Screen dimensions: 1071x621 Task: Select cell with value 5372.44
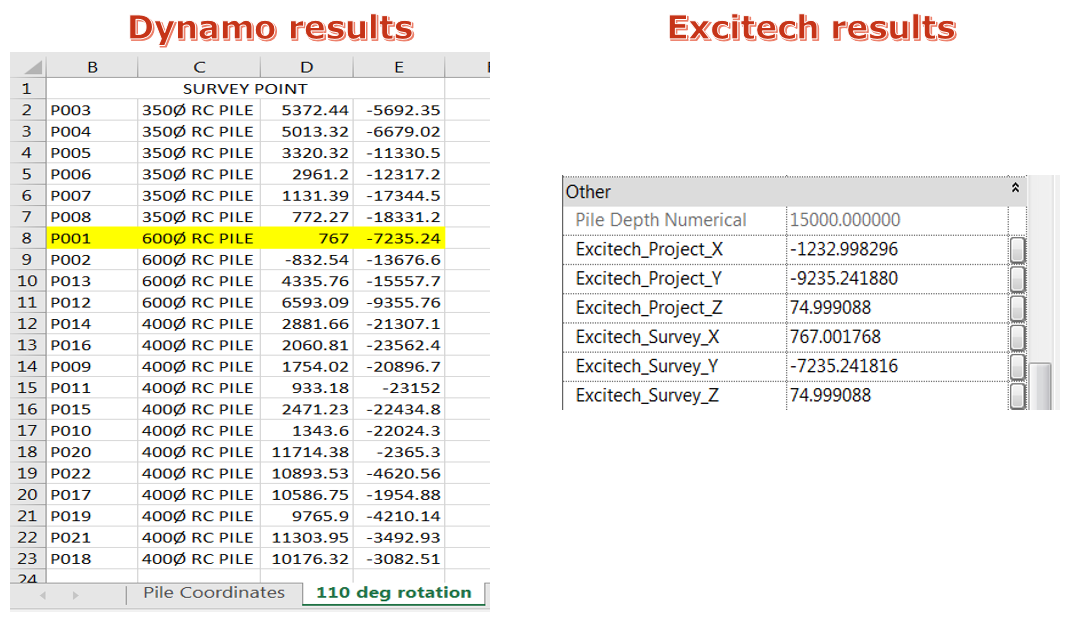tap(307, 110)
